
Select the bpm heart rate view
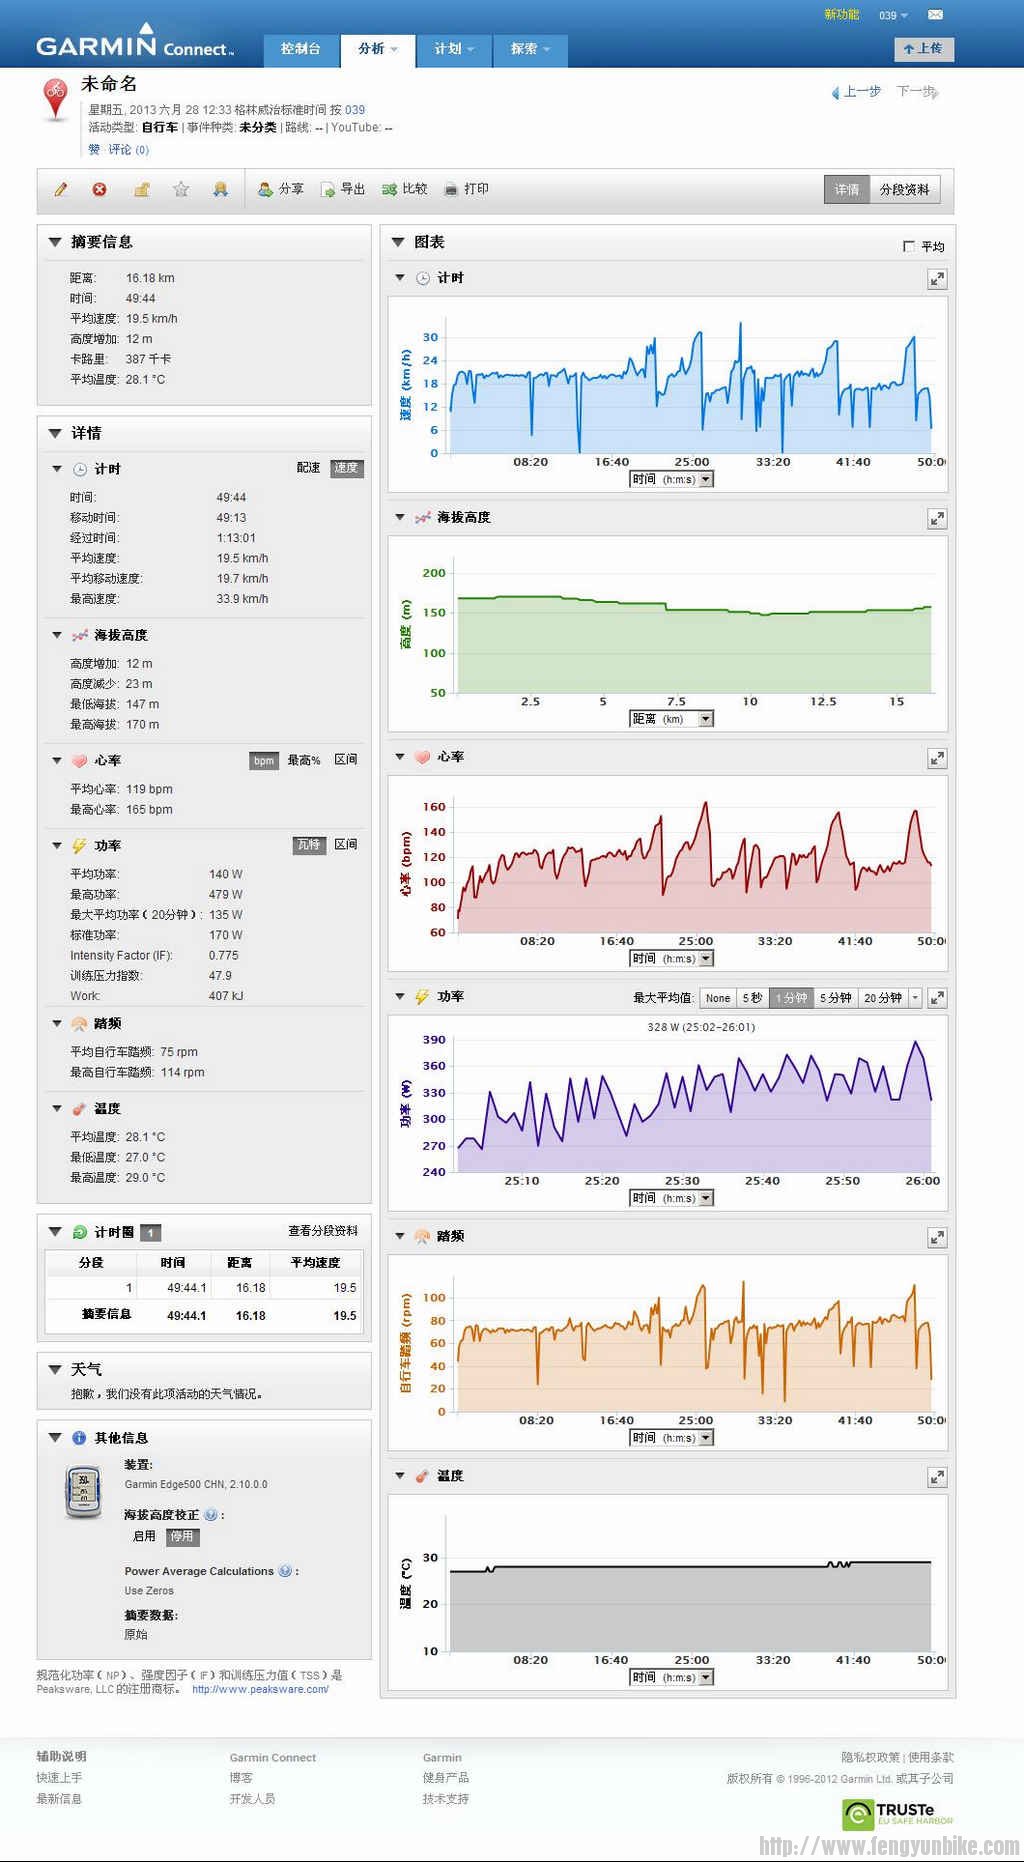264,761
